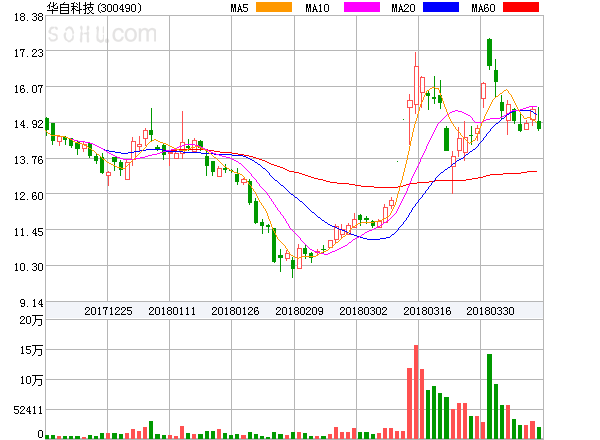Click the highest green candlestick near 17.5
The image size is (600, 440).
tap(489, 54)
